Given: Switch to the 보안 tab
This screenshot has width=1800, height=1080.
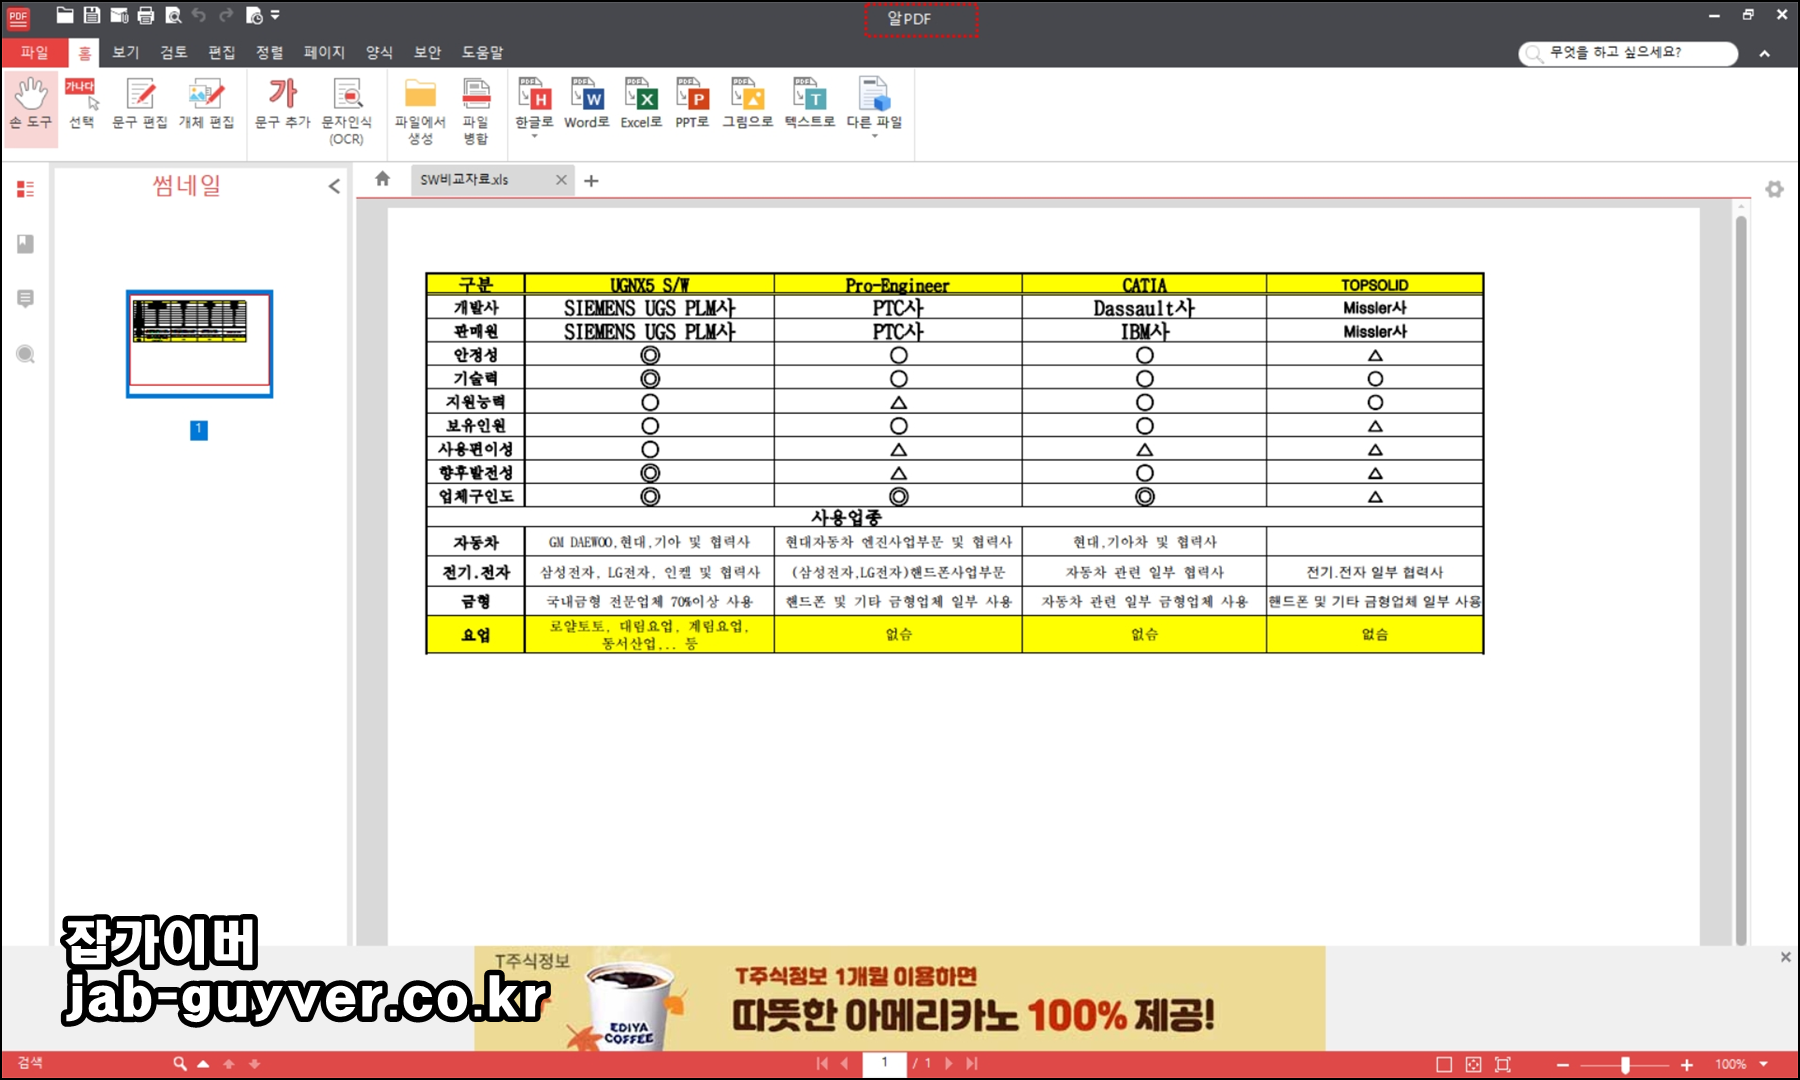Looking at the screenshot, I should coord(428,53).
